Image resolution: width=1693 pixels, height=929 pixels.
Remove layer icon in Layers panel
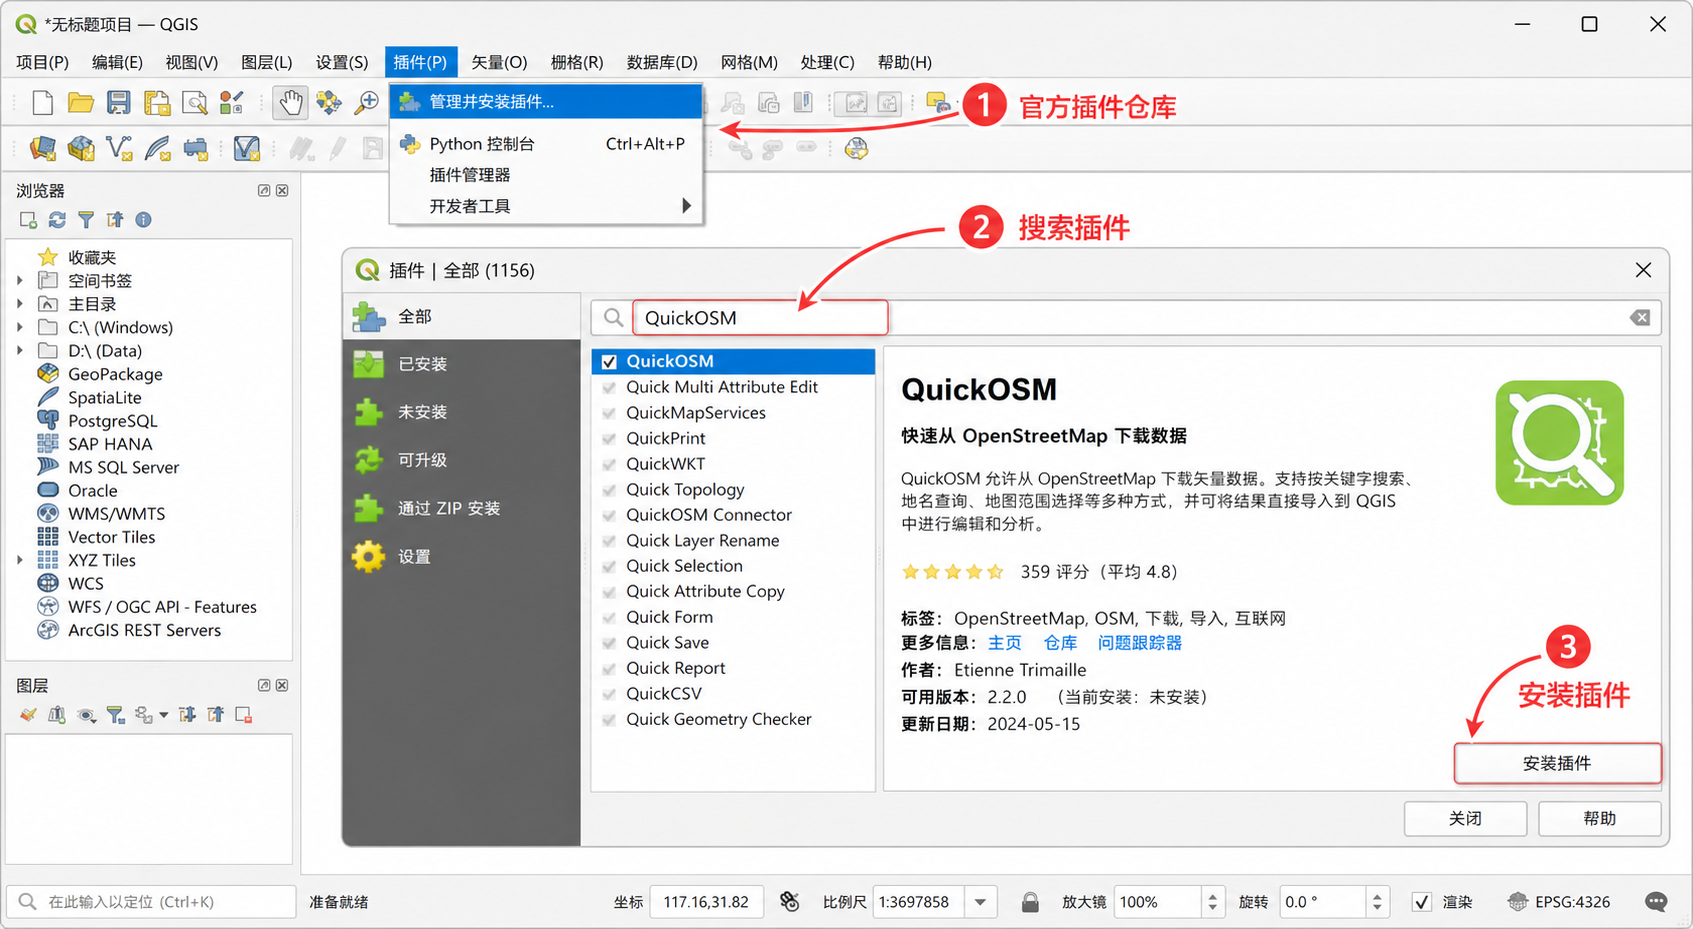pos(244,715)
